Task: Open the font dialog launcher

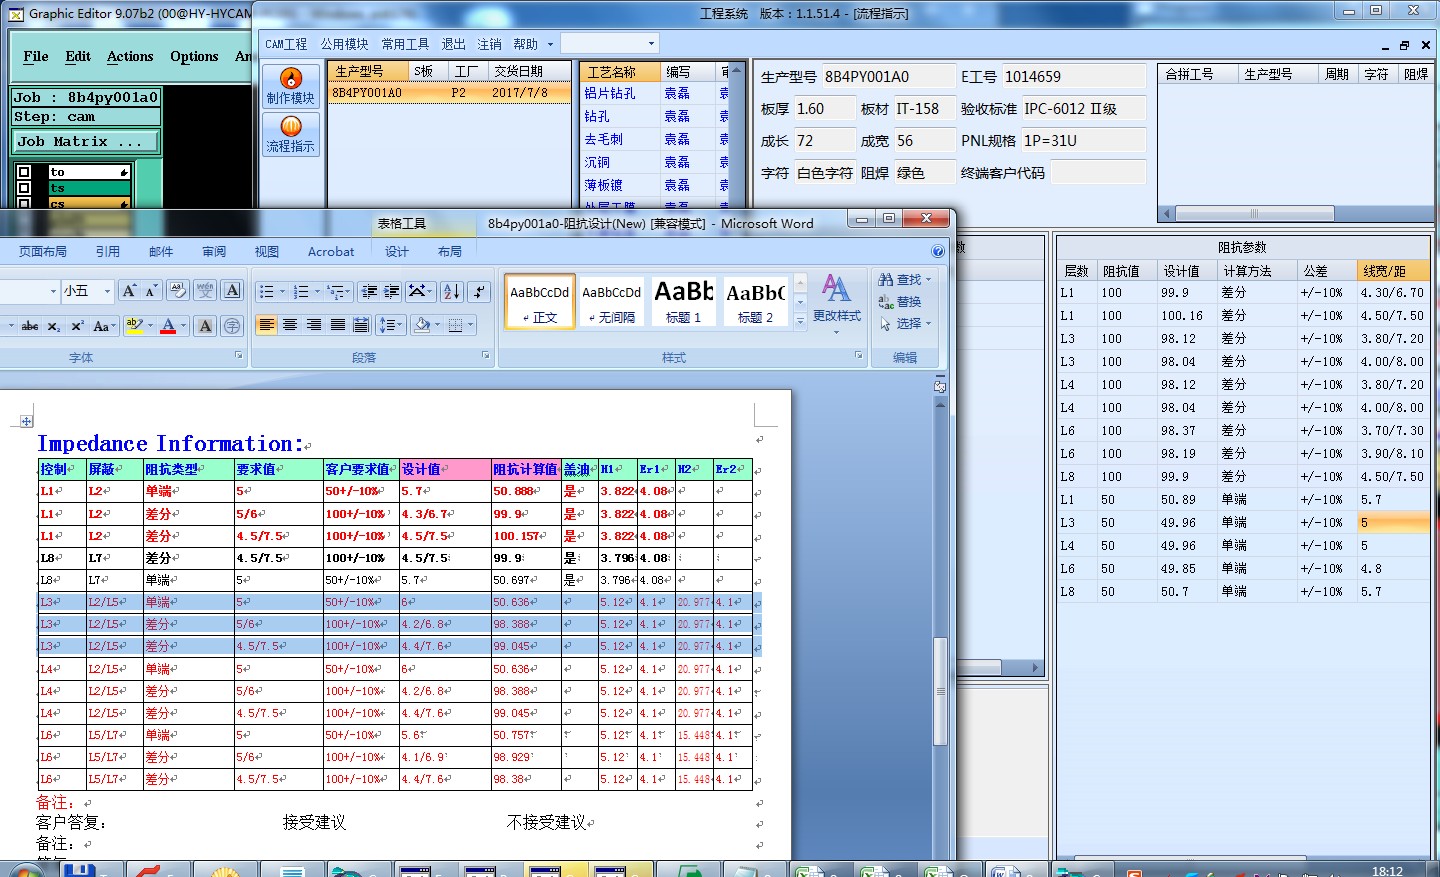Action: click(239, 355)
